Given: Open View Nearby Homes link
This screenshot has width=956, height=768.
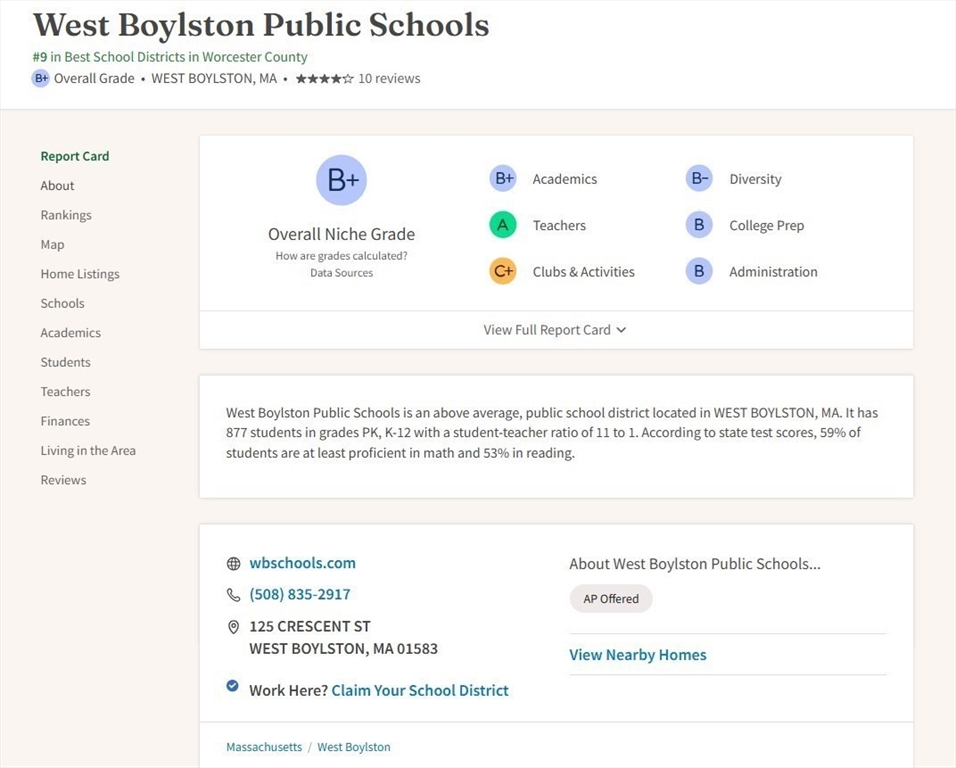Looking at the screenshot, I should (x=638, y=655).
